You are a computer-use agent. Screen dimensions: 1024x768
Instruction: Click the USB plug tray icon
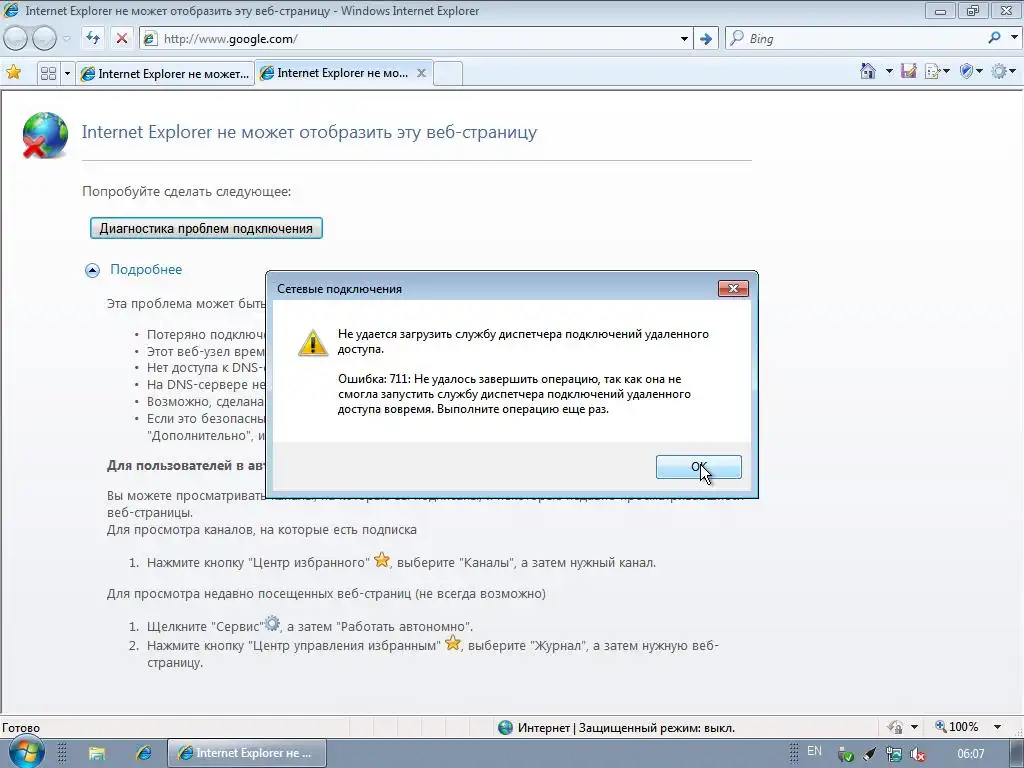coord(869,754)
